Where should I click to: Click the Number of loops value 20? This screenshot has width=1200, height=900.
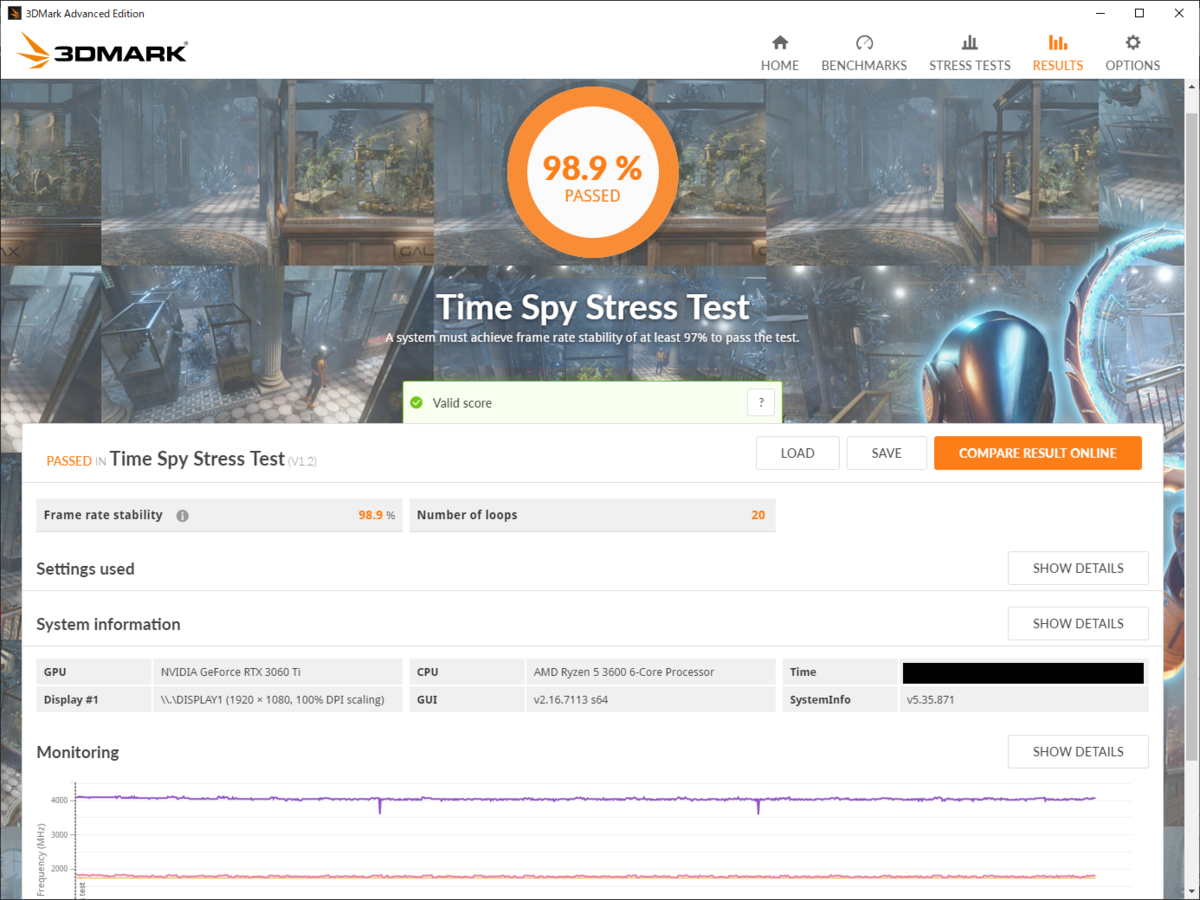pyautogui.click(x=758, y=515)
